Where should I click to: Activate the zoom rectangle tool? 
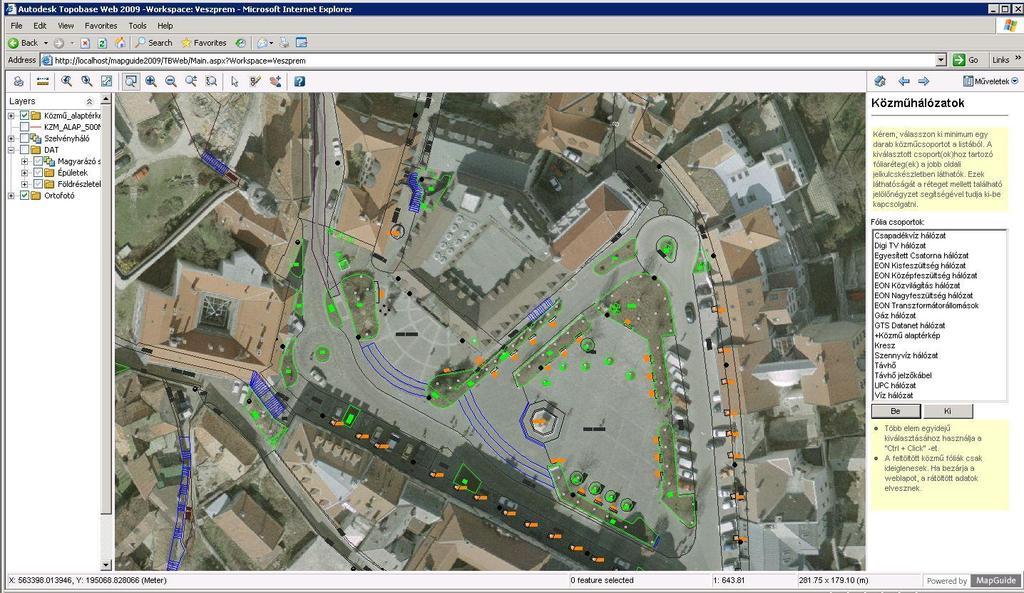coord(131,82)
